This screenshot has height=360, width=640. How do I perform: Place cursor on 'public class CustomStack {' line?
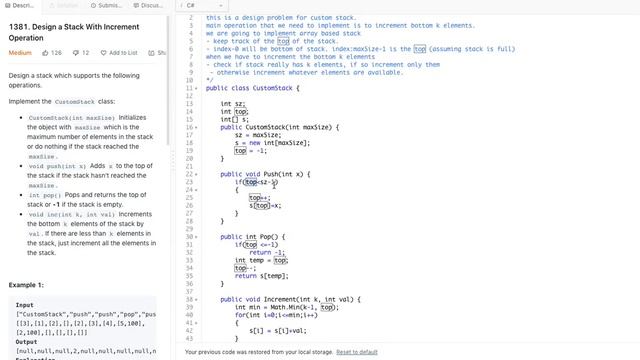point(253,88)
